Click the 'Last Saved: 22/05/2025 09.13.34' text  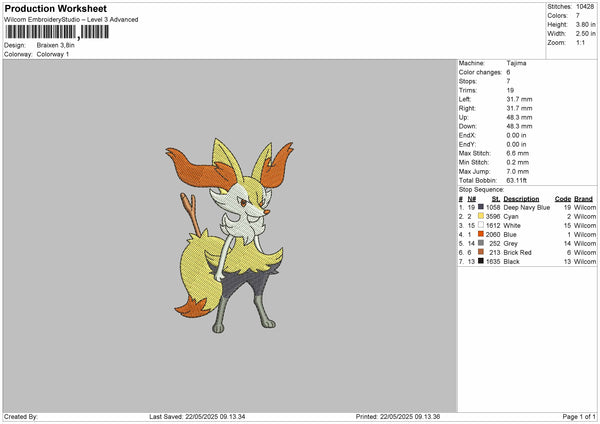click(x=197, y=417)
